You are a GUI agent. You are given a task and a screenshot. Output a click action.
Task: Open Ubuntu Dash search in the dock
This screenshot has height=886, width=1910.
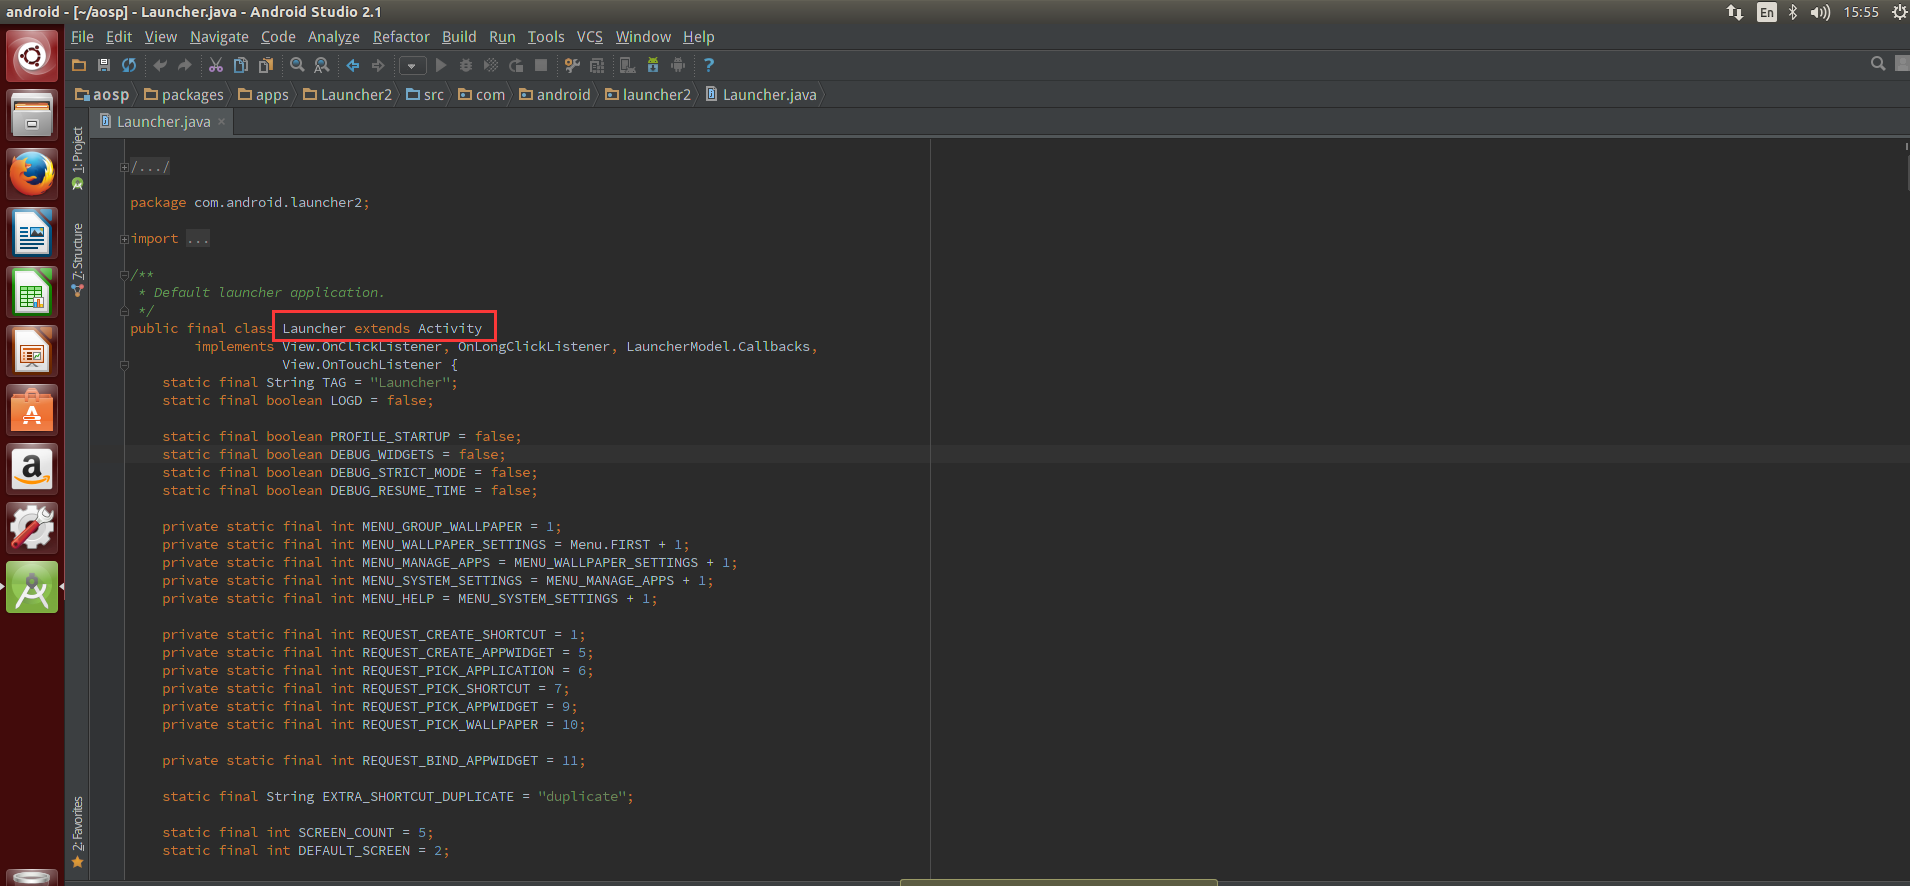pyautogui.click(x=32, y=56)
